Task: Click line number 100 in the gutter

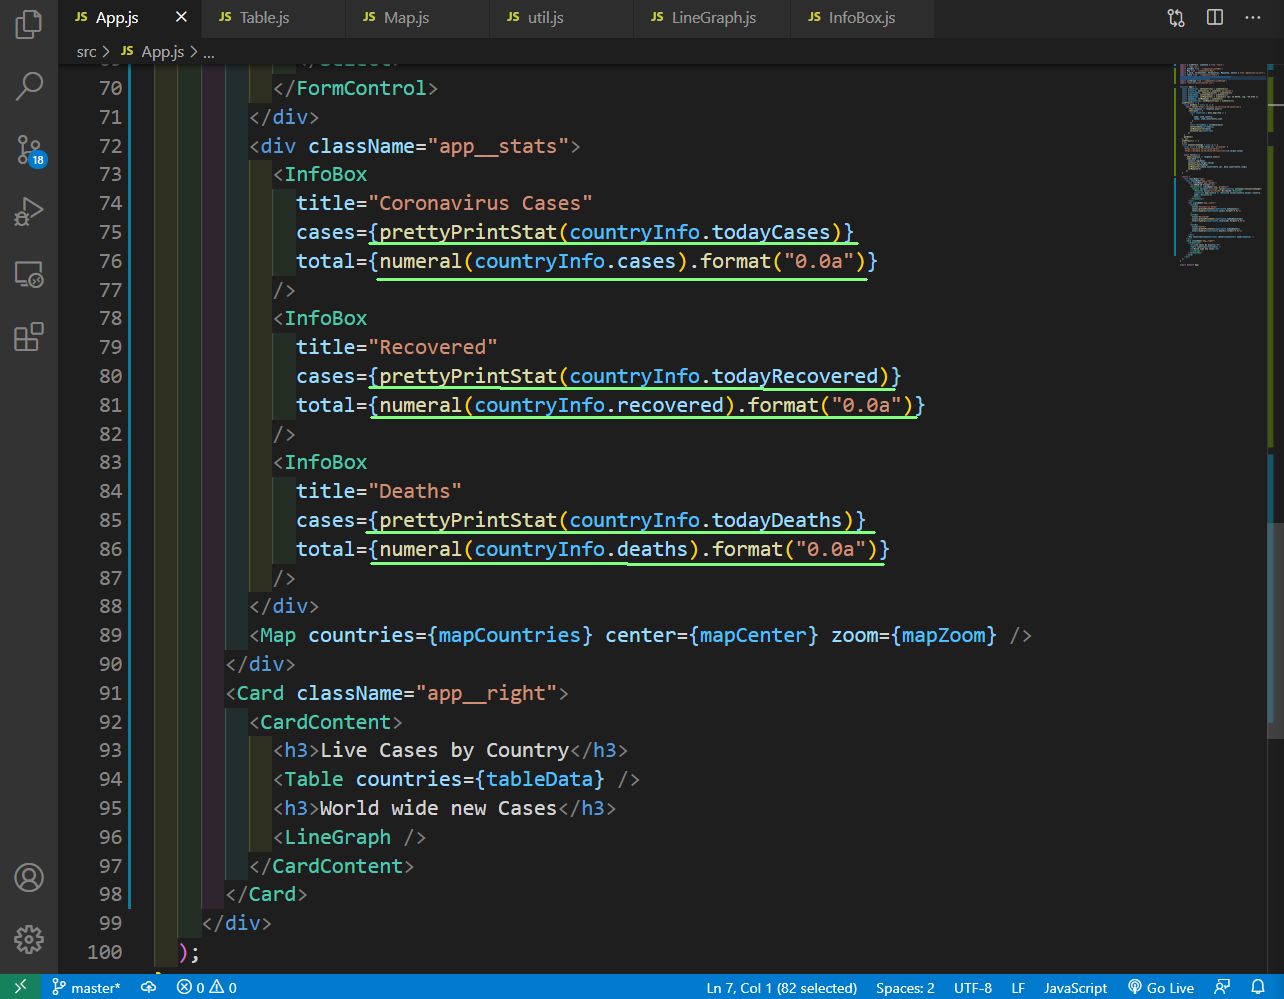Action: click(104, 952)
